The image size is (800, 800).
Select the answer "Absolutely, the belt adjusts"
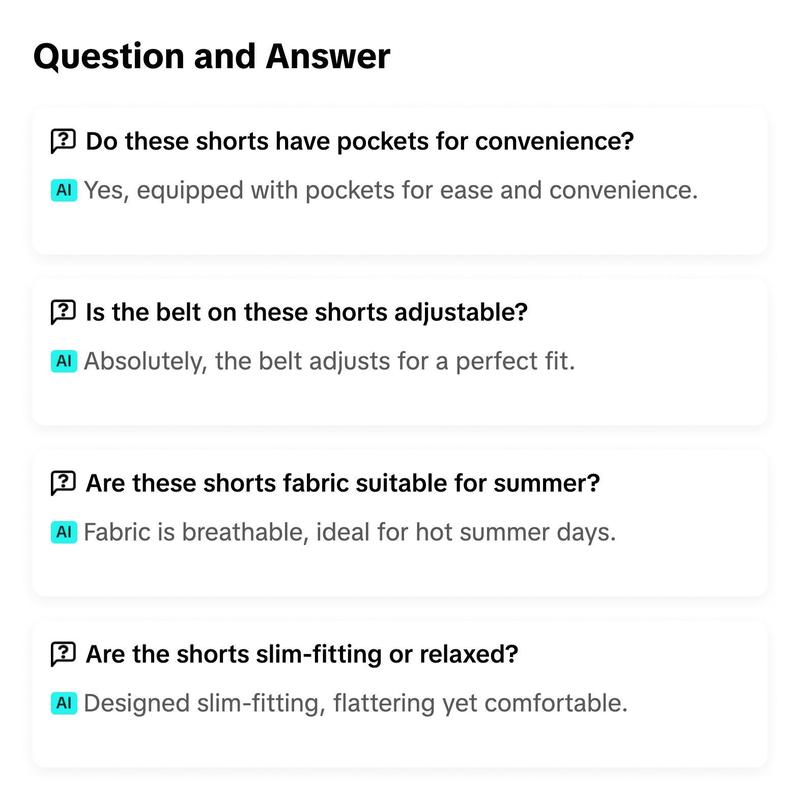(x=330, y=362)
